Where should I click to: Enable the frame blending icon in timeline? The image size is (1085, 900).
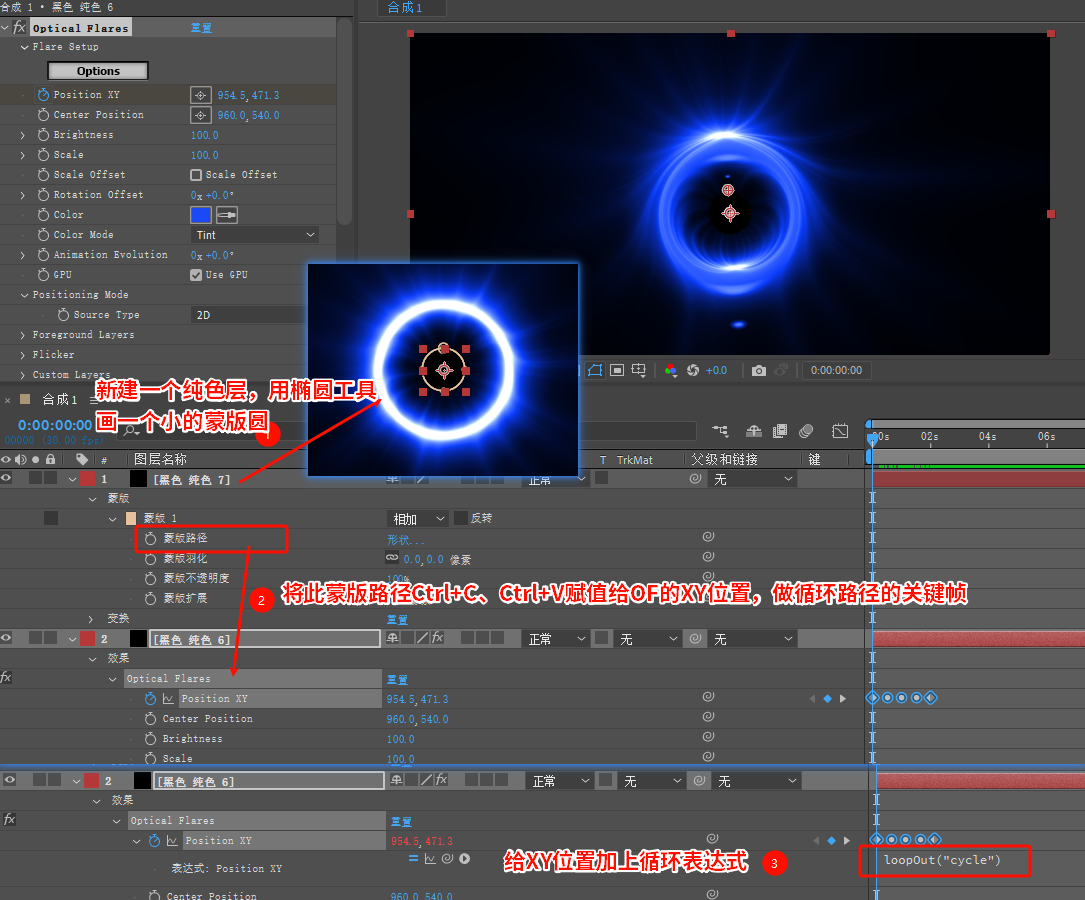780,431
